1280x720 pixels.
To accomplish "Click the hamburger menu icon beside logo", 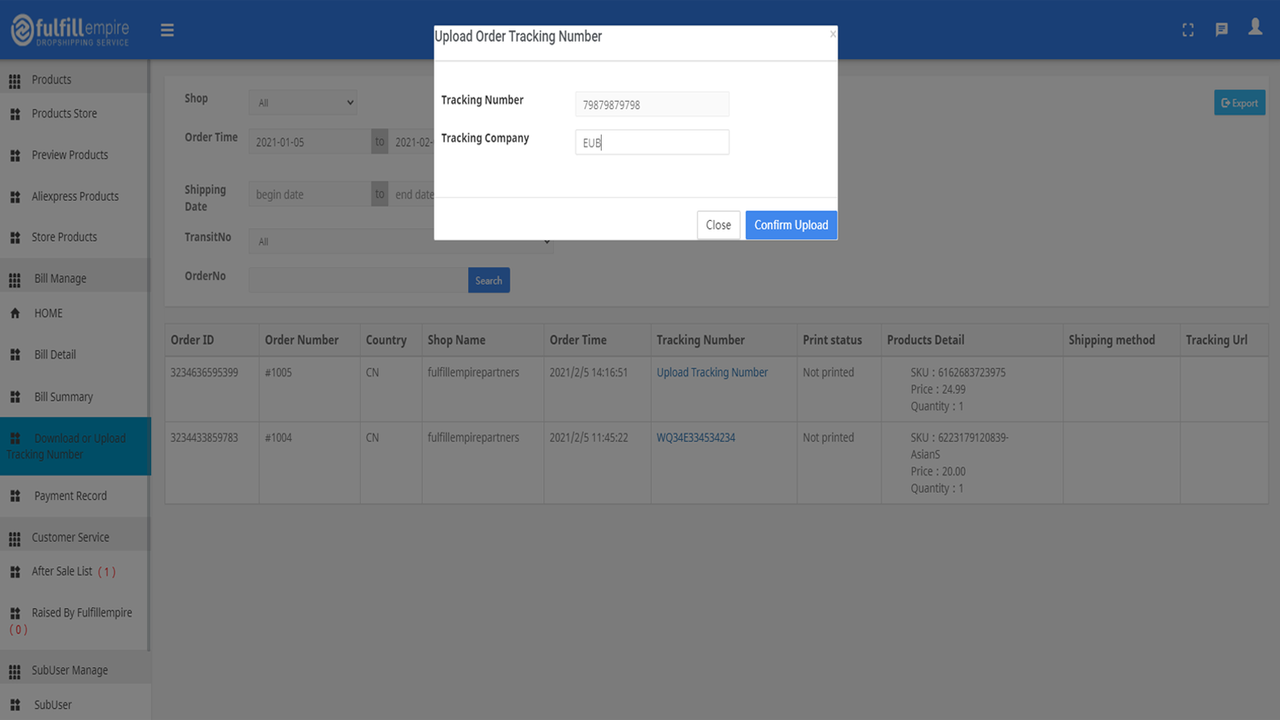I will point(167,30).
